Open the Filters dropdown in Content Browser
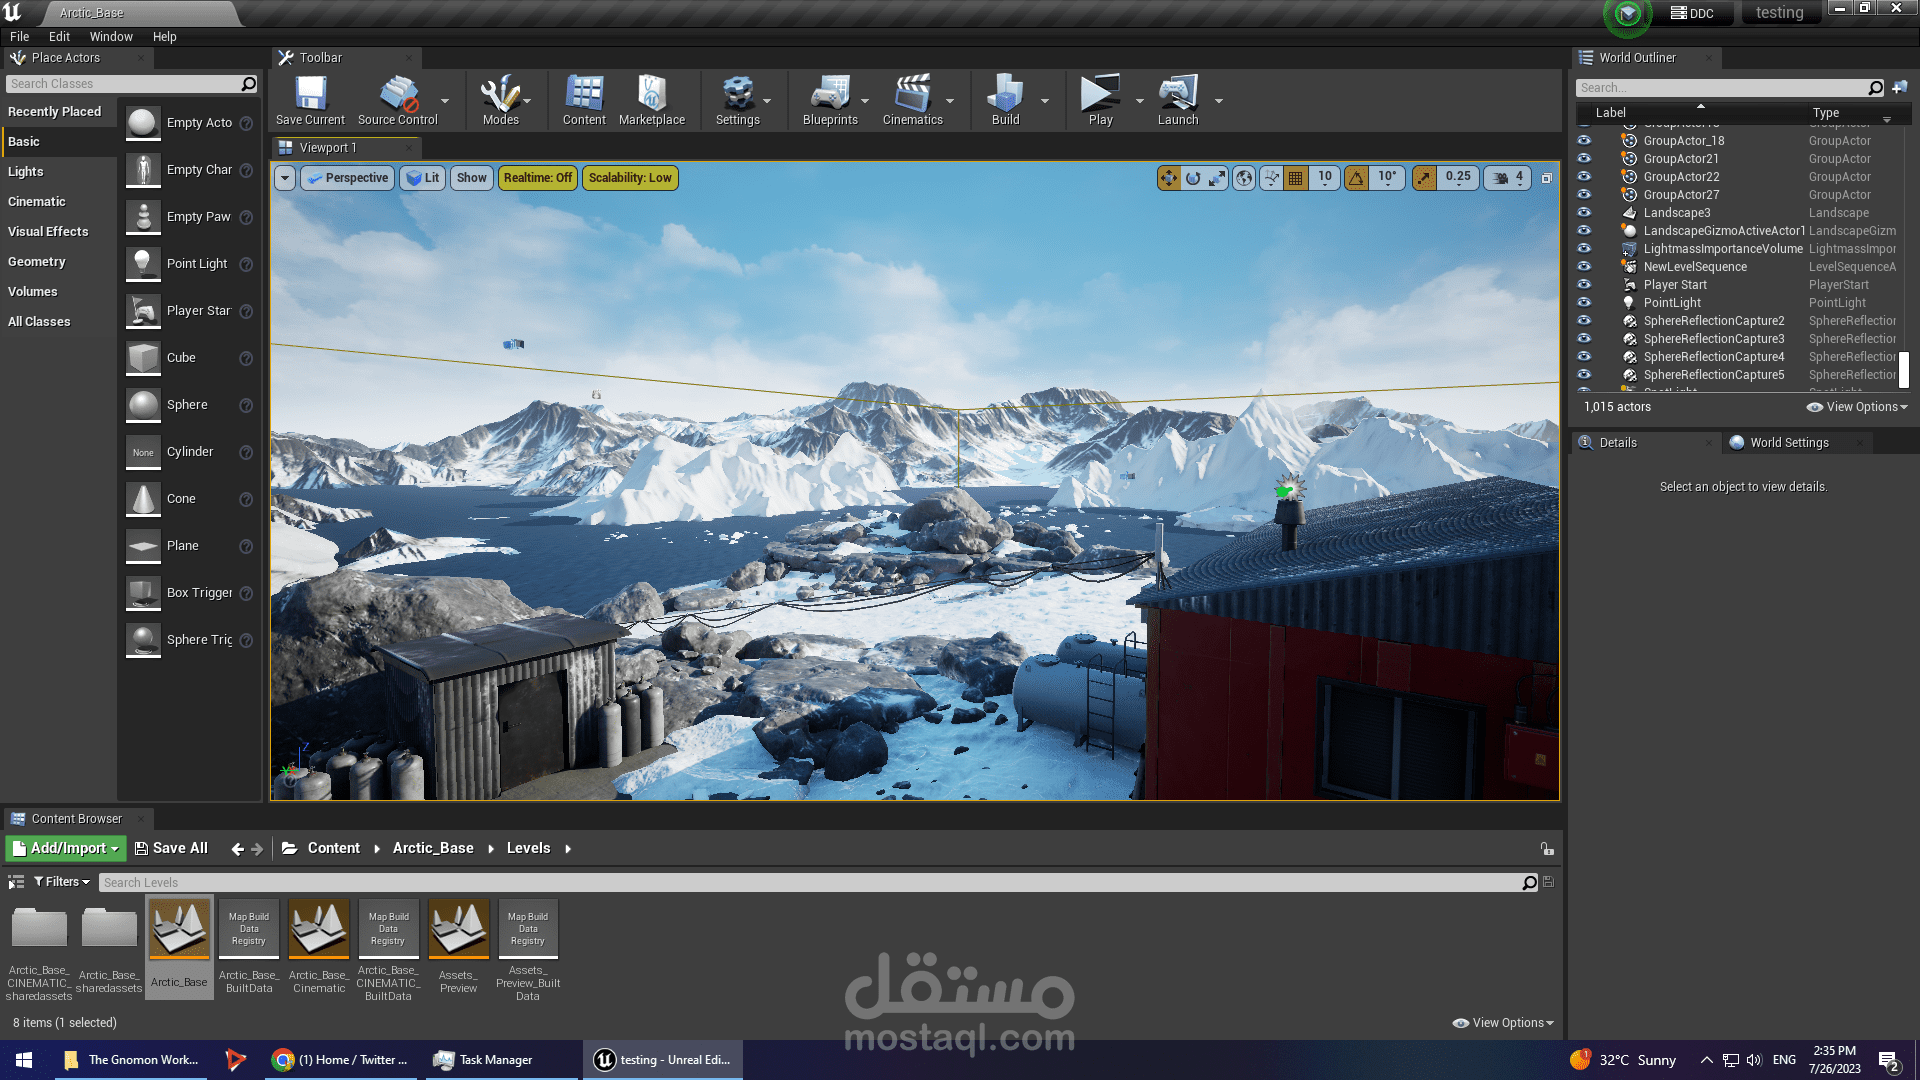The width and height of the screenshot is (1920, 1080). 62,882
